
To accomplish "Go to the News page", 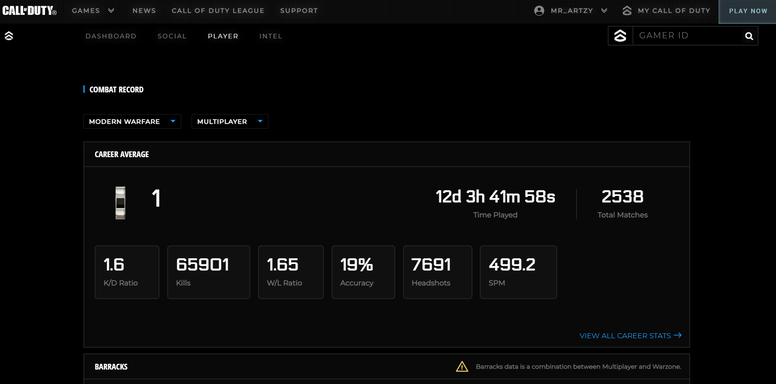I will point(144,10).
